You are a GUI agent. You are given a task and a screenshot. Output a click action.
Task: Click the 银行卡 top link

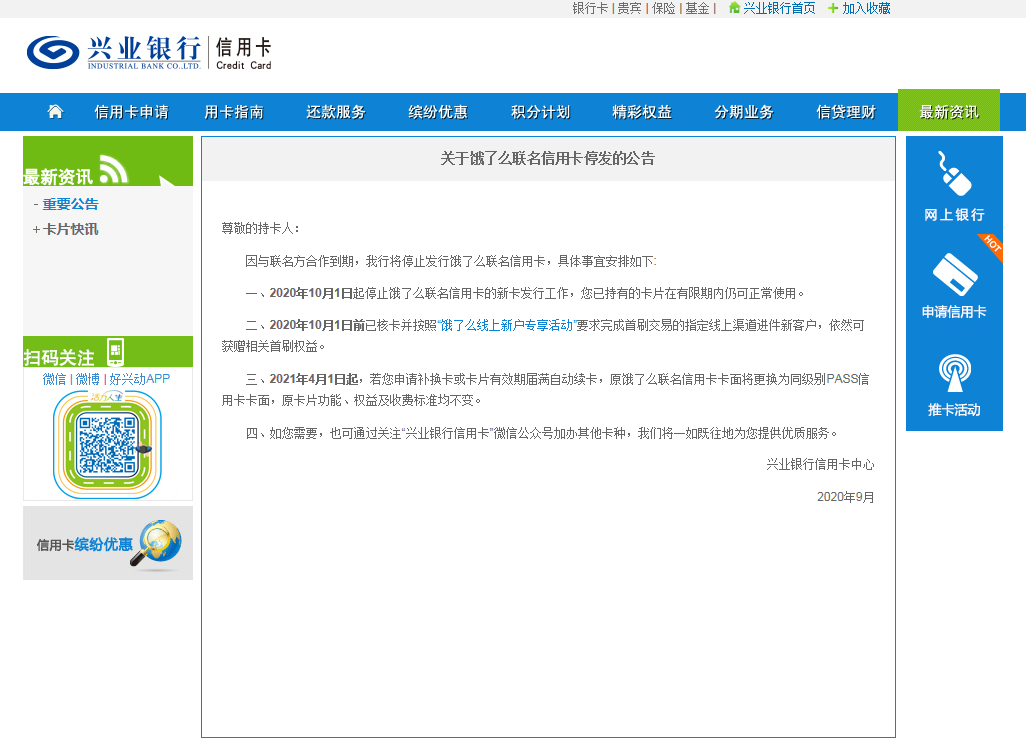coord(590,9)
